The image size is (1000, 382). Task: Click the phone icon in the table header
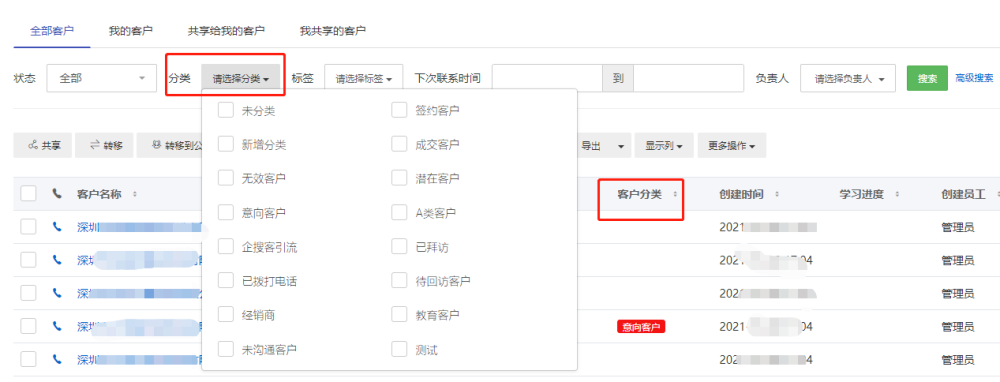pos(57,194)
